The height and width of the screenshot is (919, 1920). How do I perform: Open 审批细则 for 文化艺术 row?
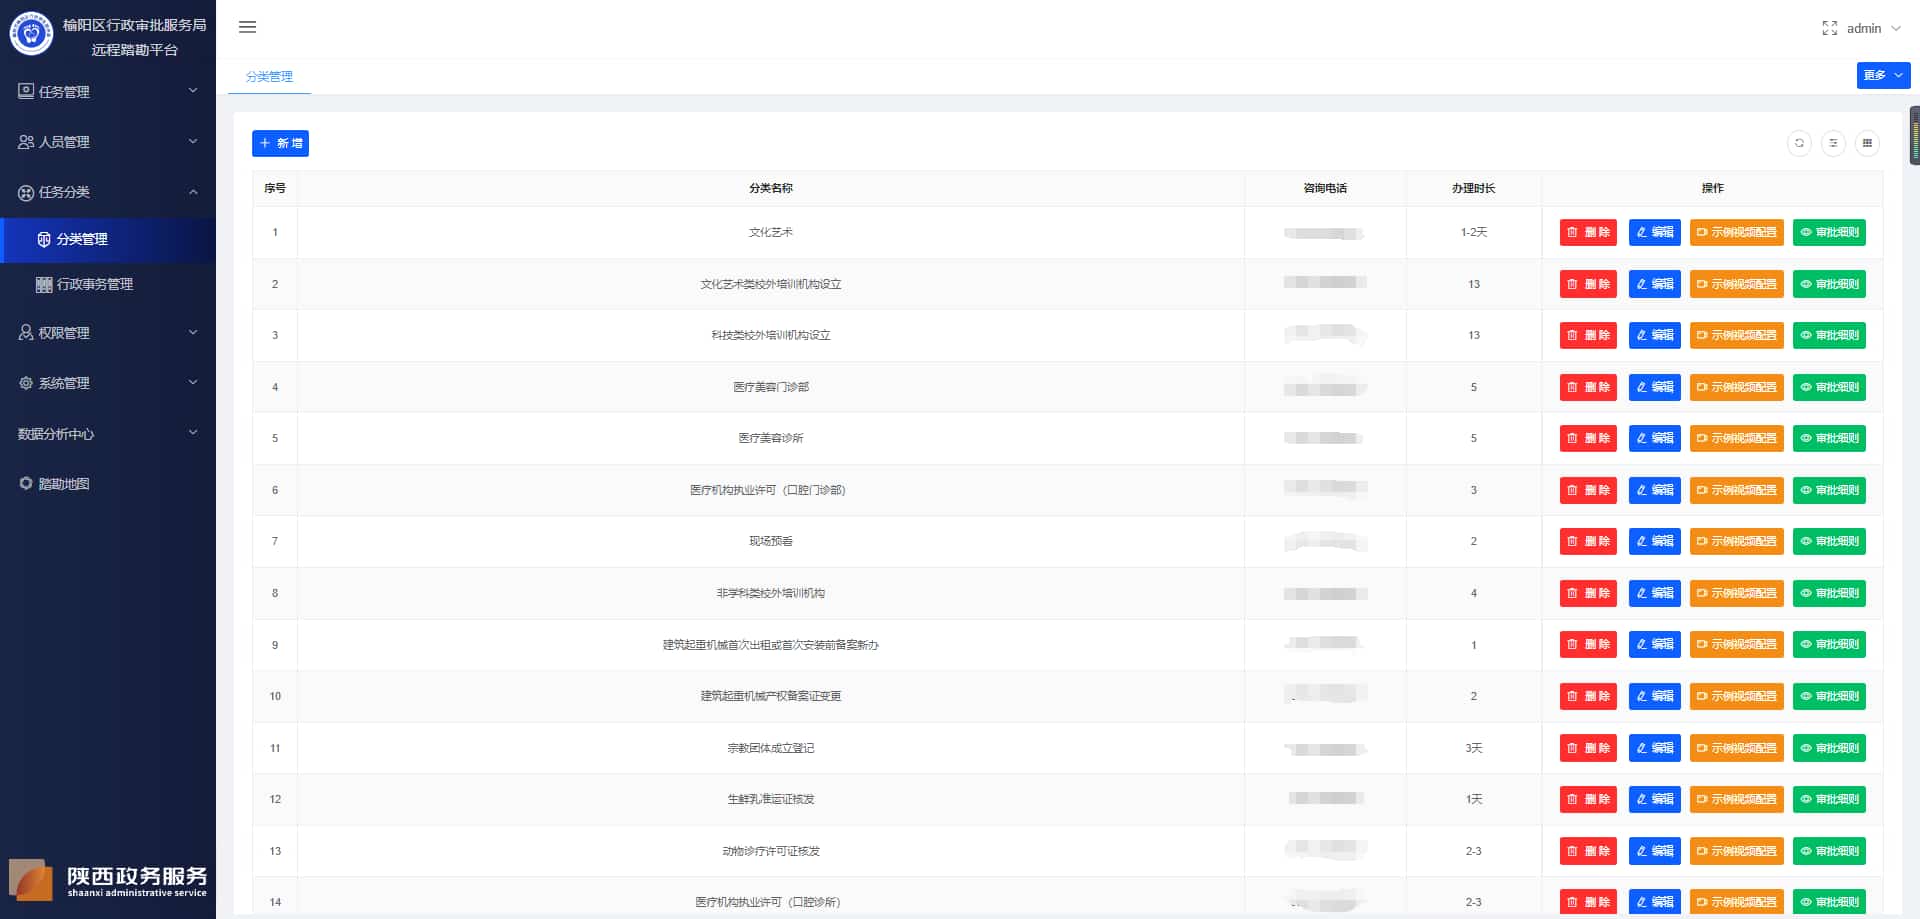(1829, 232)
